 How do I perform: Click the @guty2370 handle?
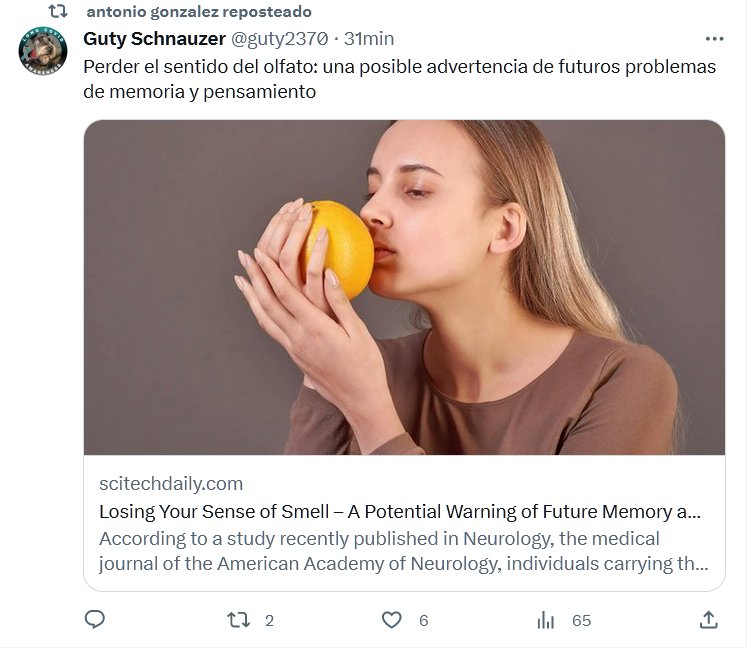282,39
